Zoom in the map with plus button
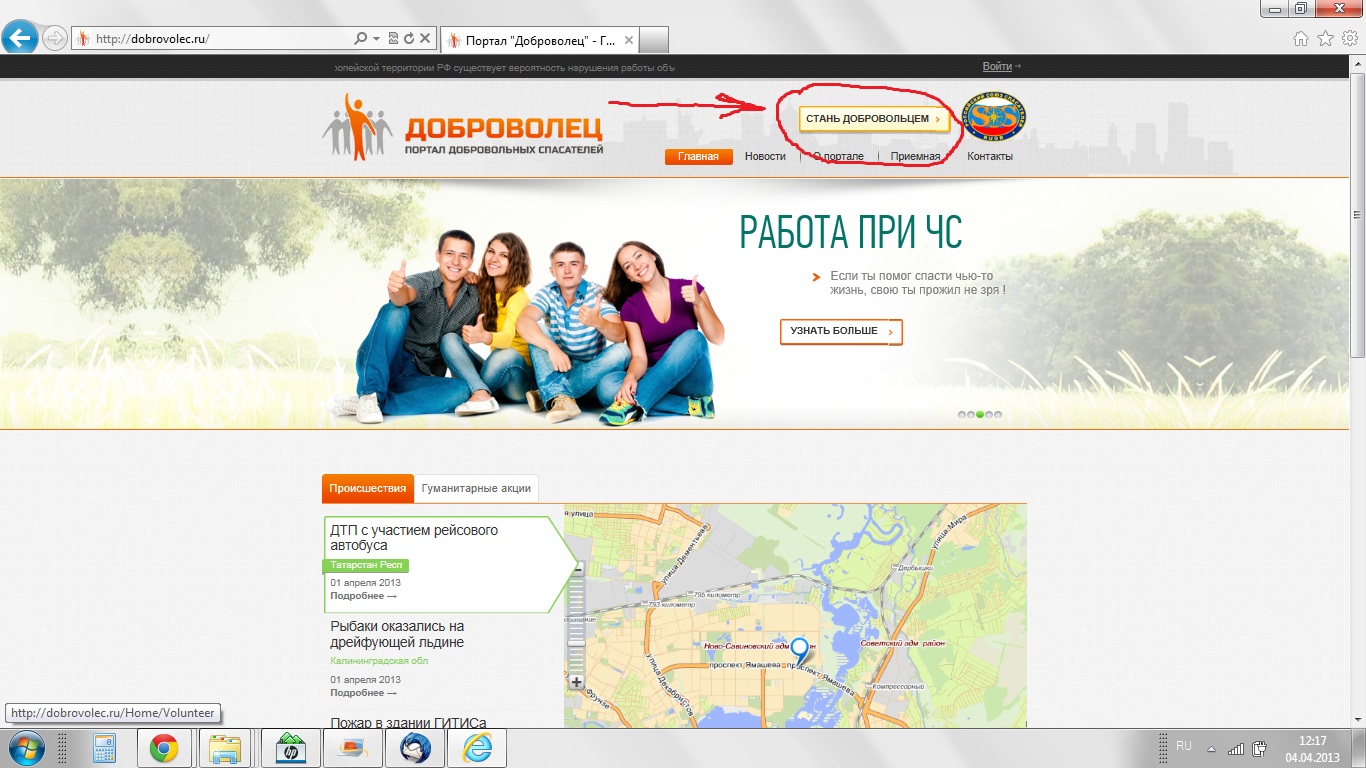The image size is (1366, 768). (577, 682)
